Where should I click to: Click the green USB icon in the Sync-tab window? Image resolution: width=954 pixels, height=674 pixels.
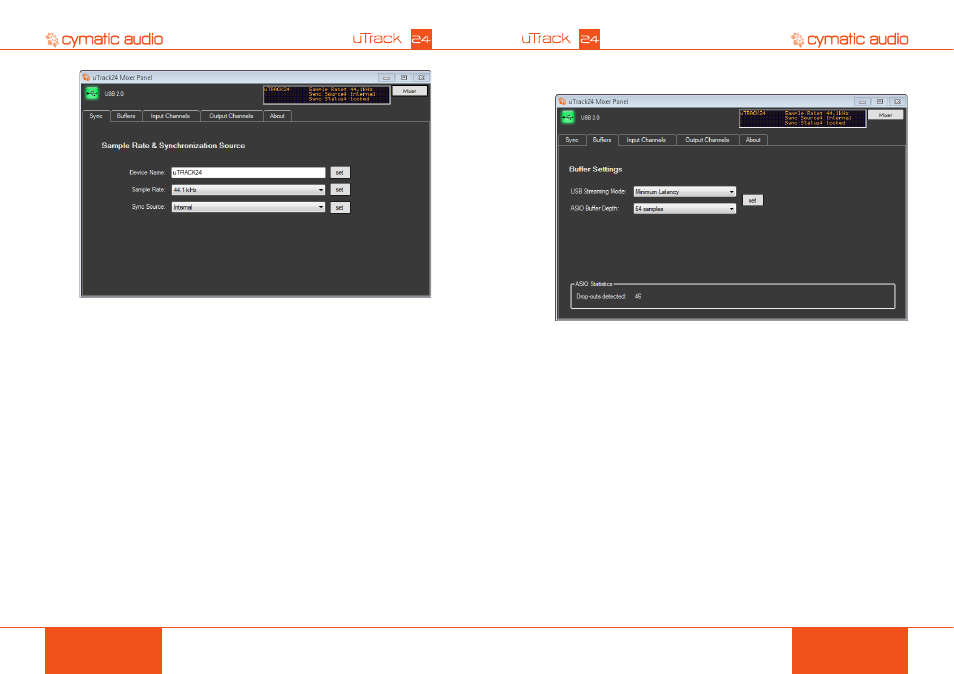point(92,94)
